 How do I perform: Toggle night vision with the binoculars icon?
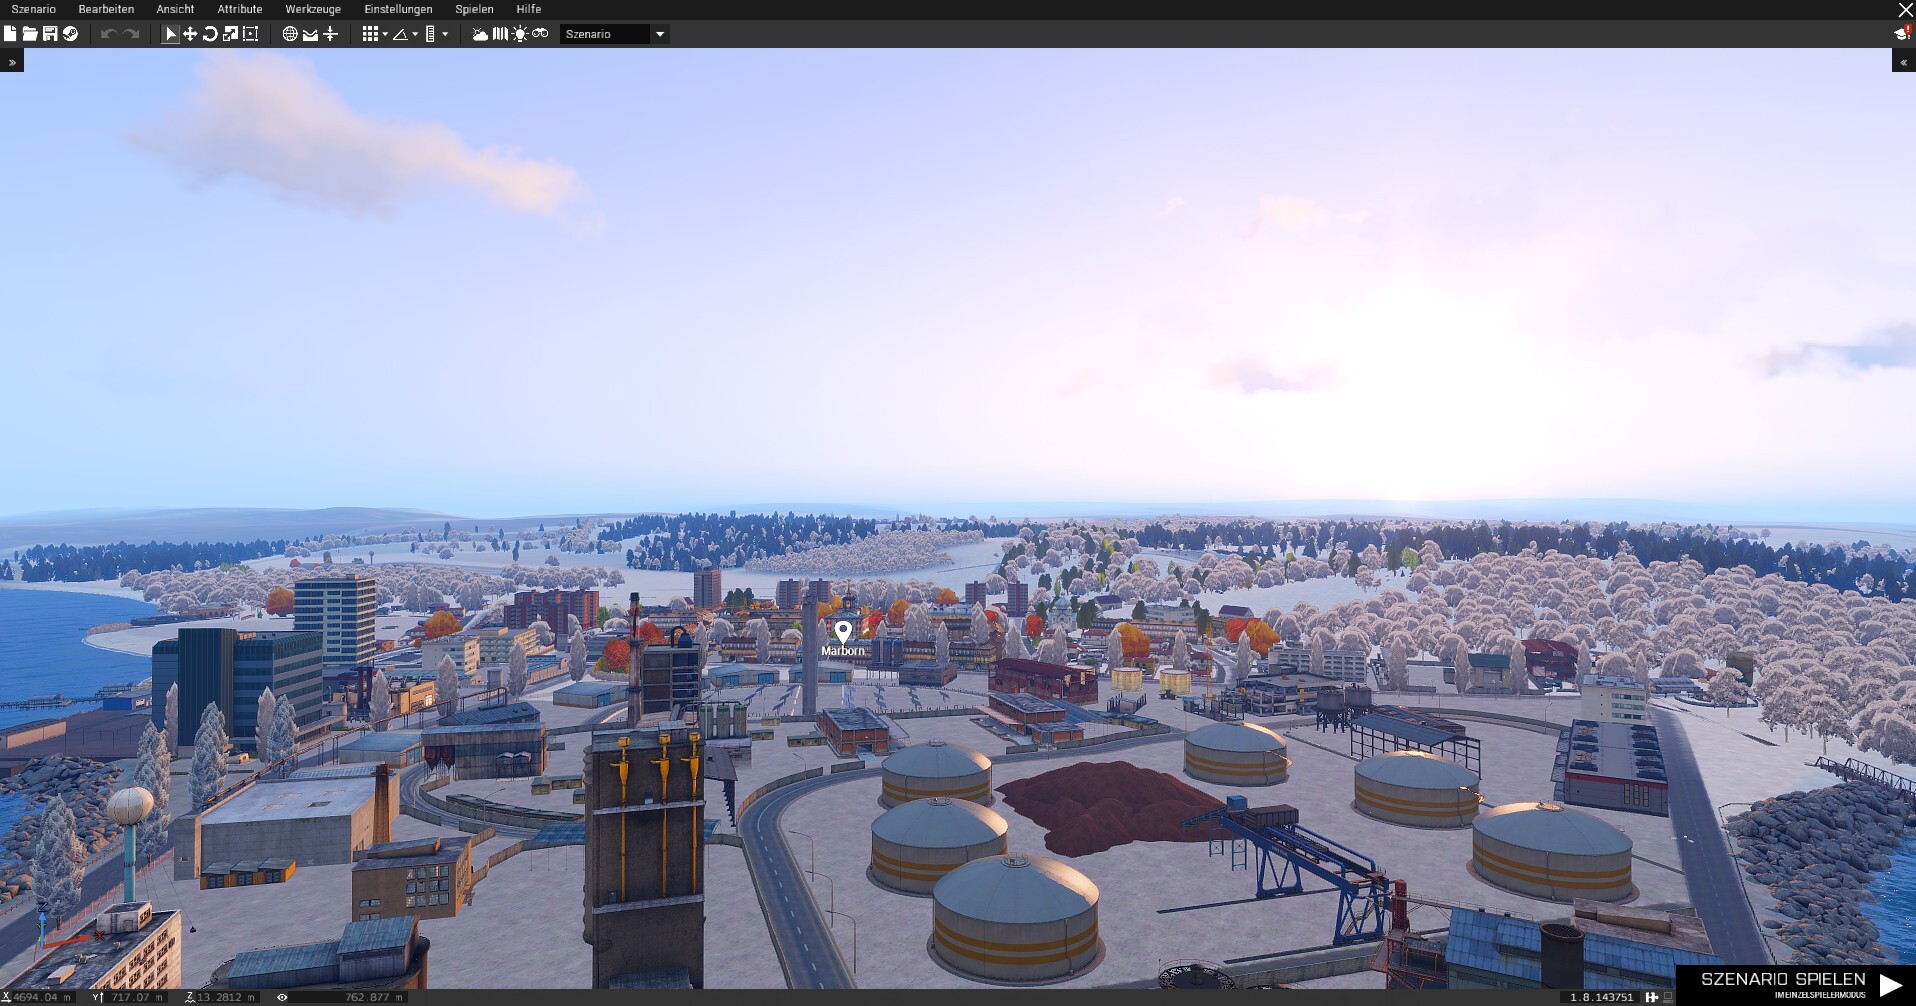point(540,34)
